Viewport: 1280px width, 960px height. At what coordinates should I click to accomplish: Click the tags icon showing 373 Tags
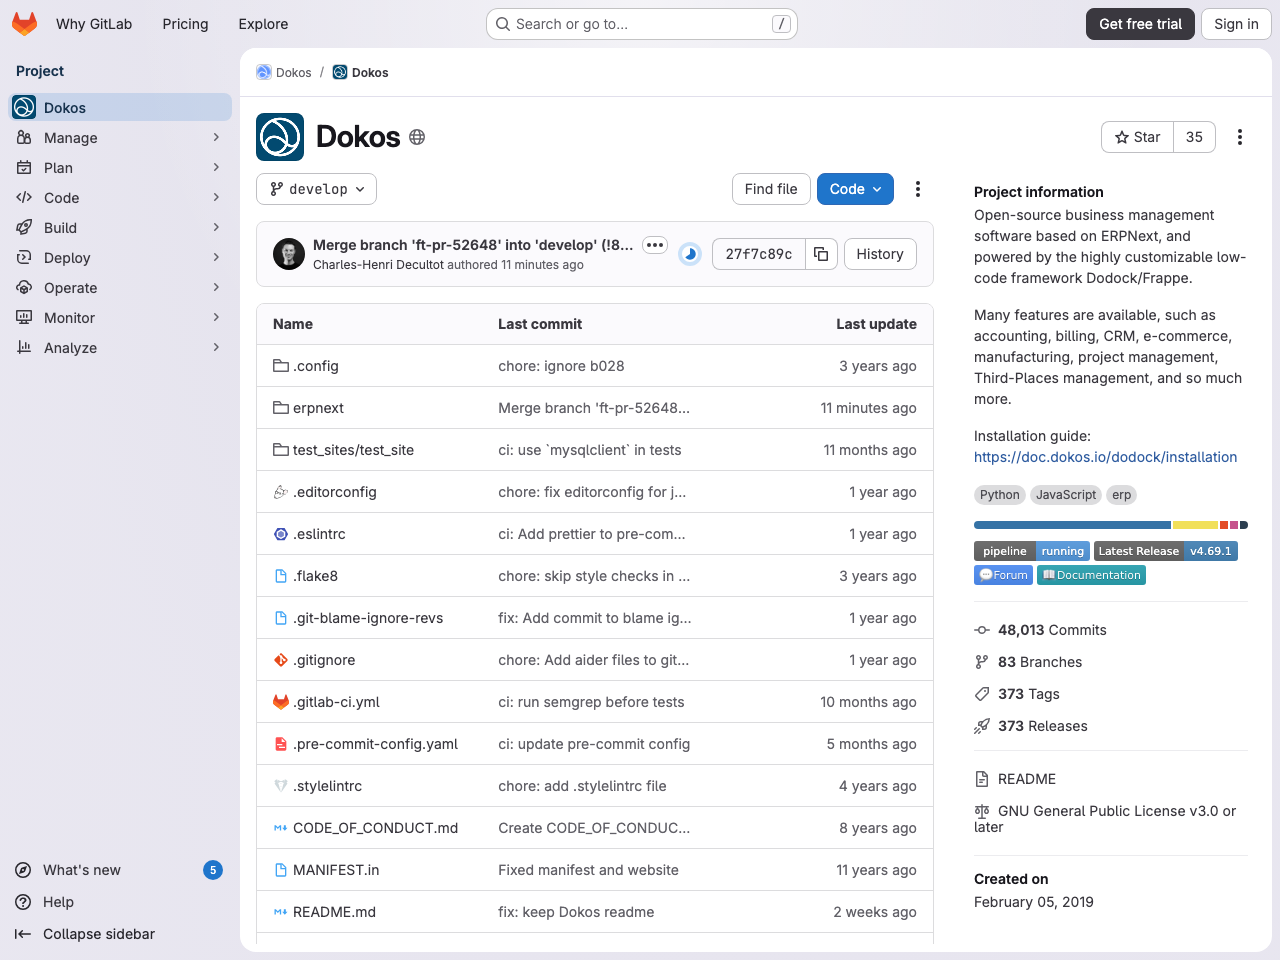pyautogui.click(x=980, y=694)
